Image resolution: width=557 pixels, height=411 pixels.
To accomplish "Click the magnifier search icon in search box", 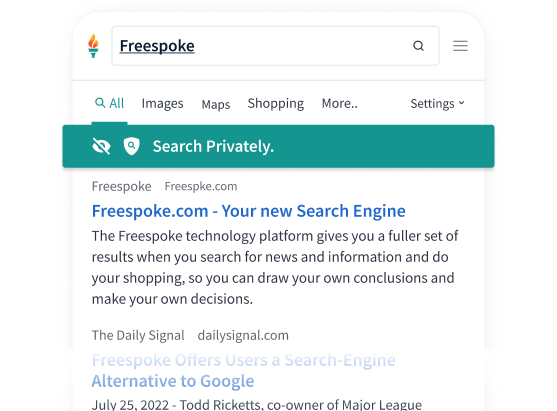I will point(418,46).
